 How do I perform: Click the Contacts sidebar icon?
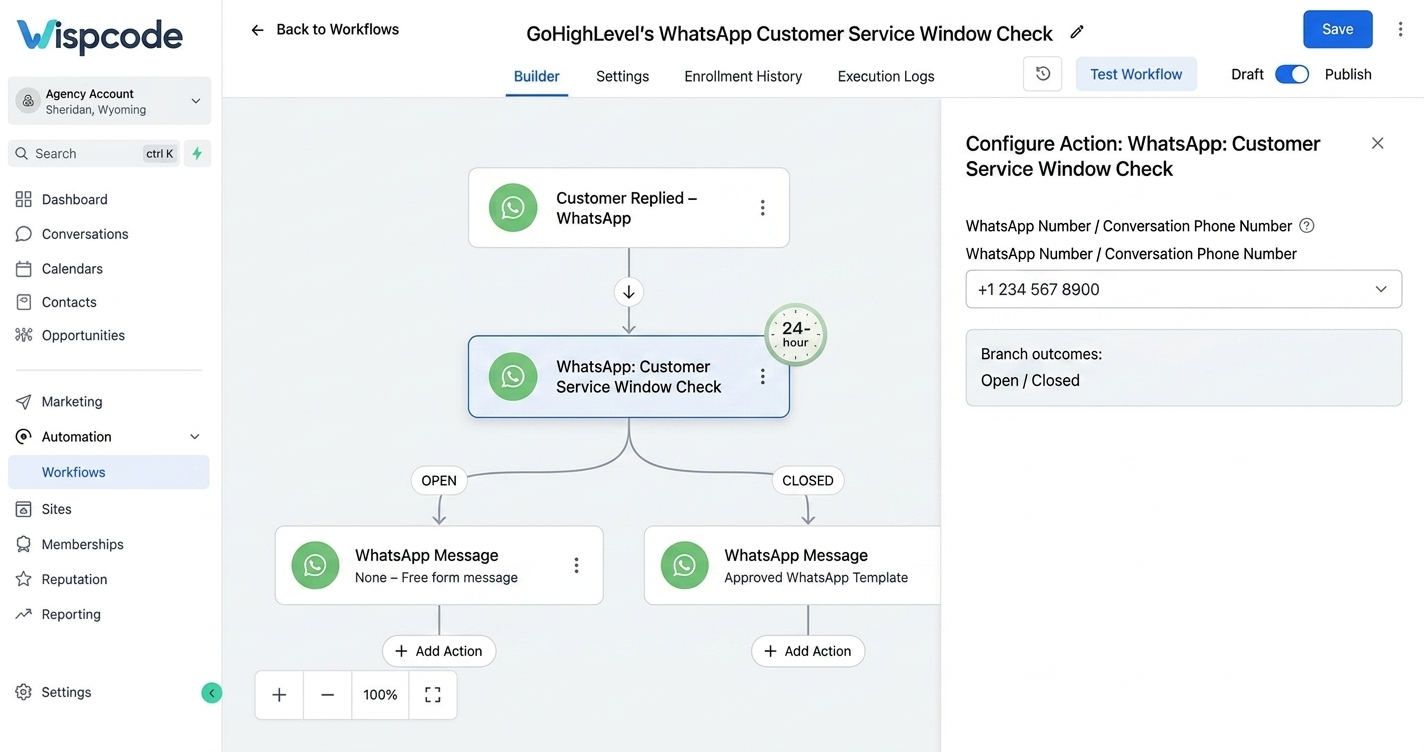24,302
